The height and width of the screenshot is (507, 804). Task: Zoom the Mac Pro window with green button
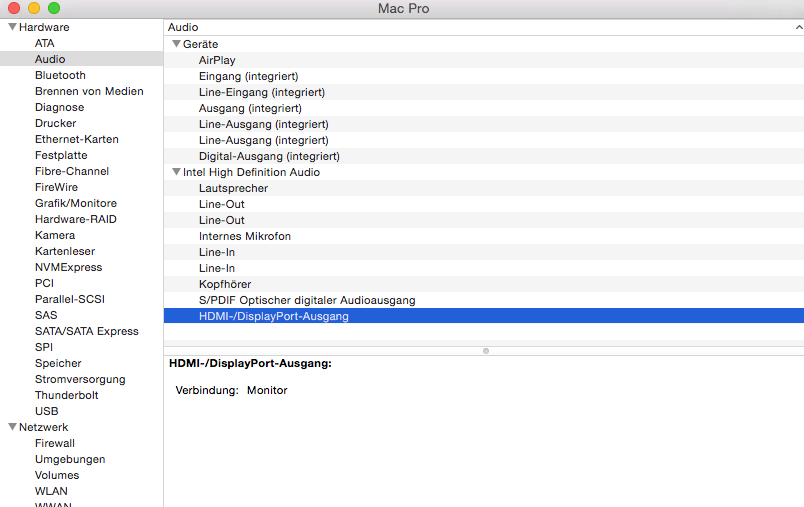tap(54, 8)
